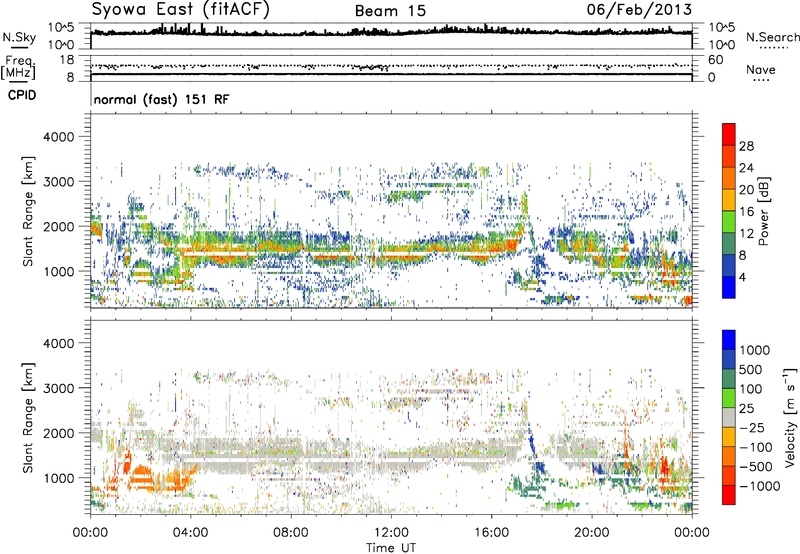Click the "24" power colorbar value

pyautogui.click(x=746, y=168)
